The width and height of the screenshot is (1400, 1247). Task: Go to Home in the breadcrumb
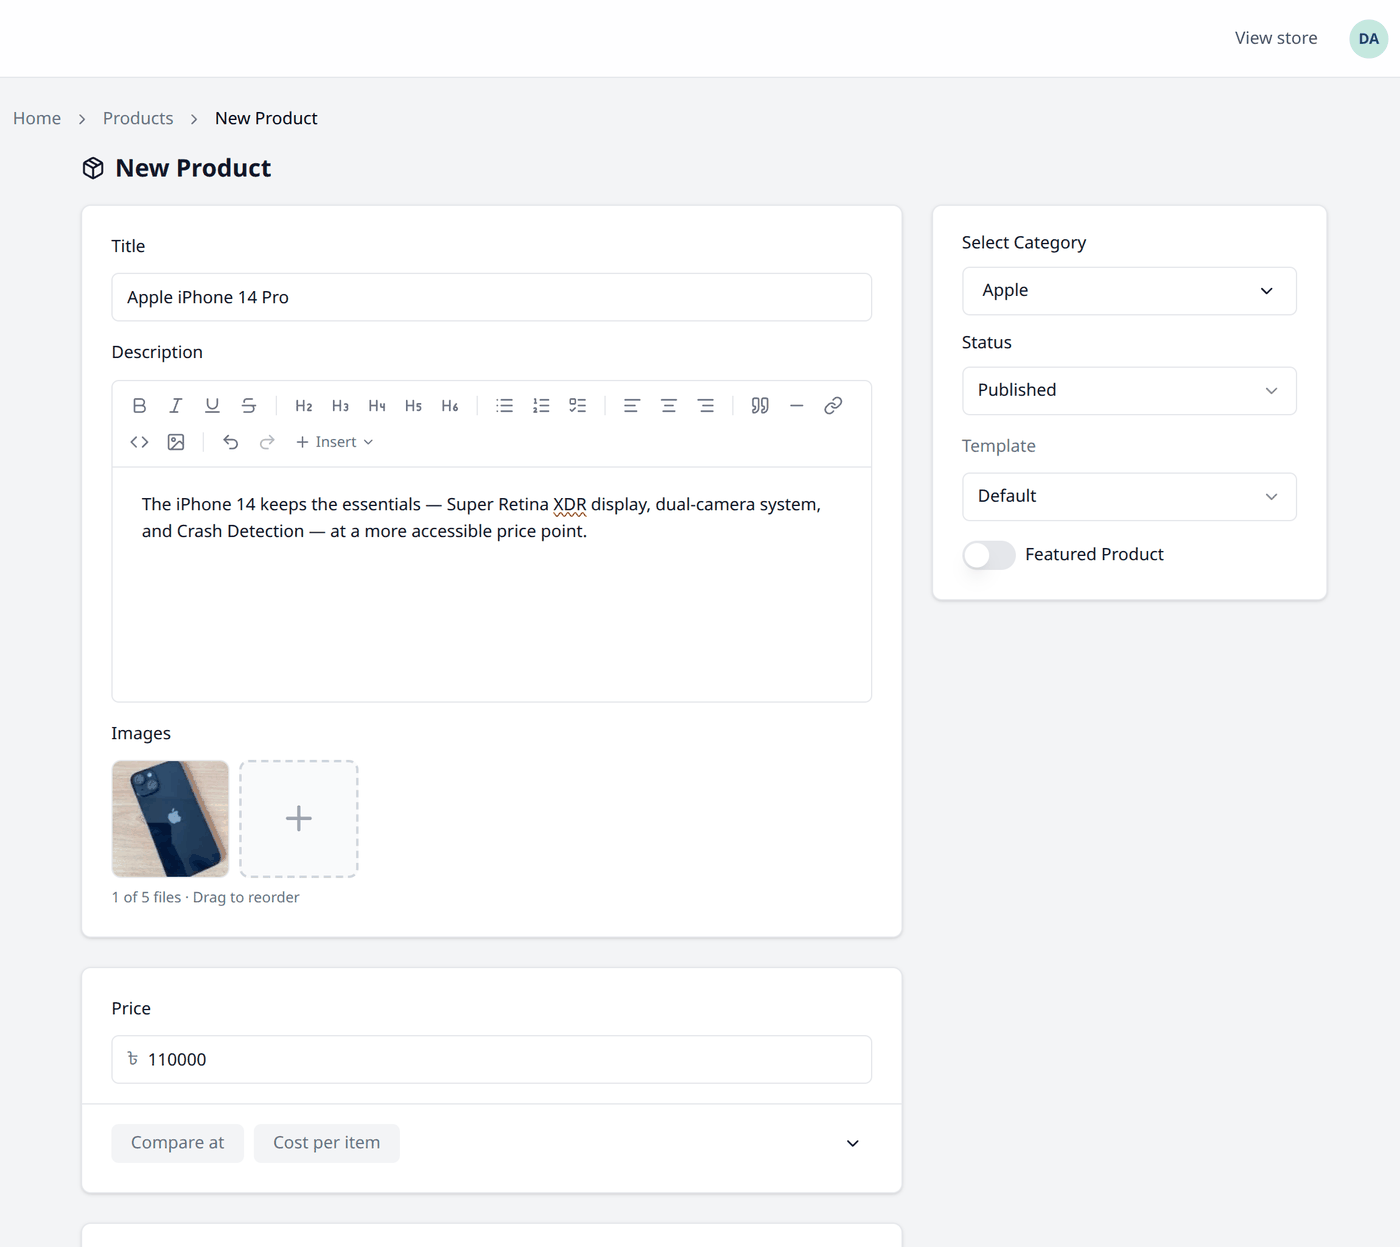(x=37, y=118)
